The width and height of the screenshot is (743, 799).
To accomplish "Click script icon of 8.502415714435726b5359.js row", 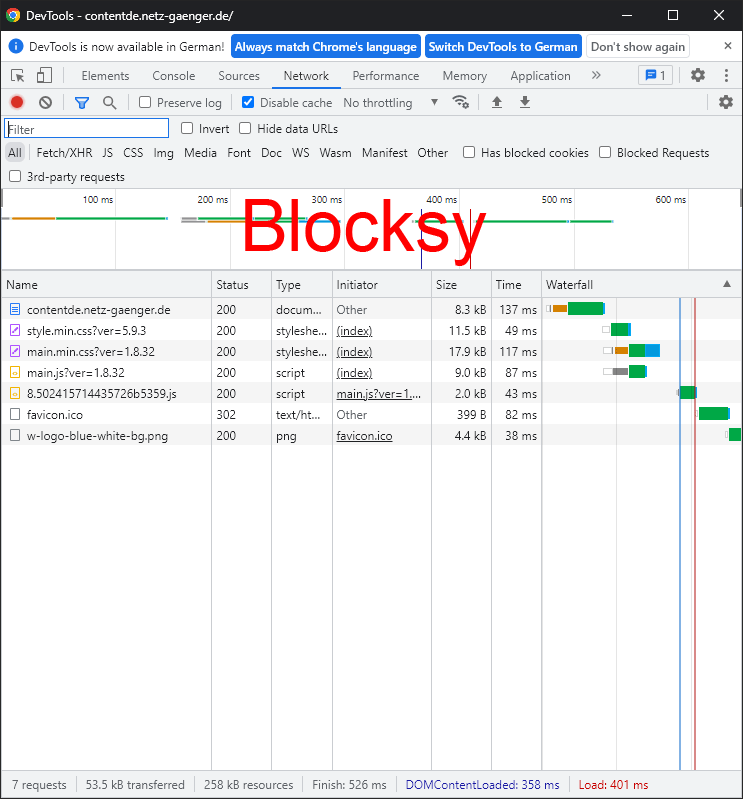I will coord(15,393).
